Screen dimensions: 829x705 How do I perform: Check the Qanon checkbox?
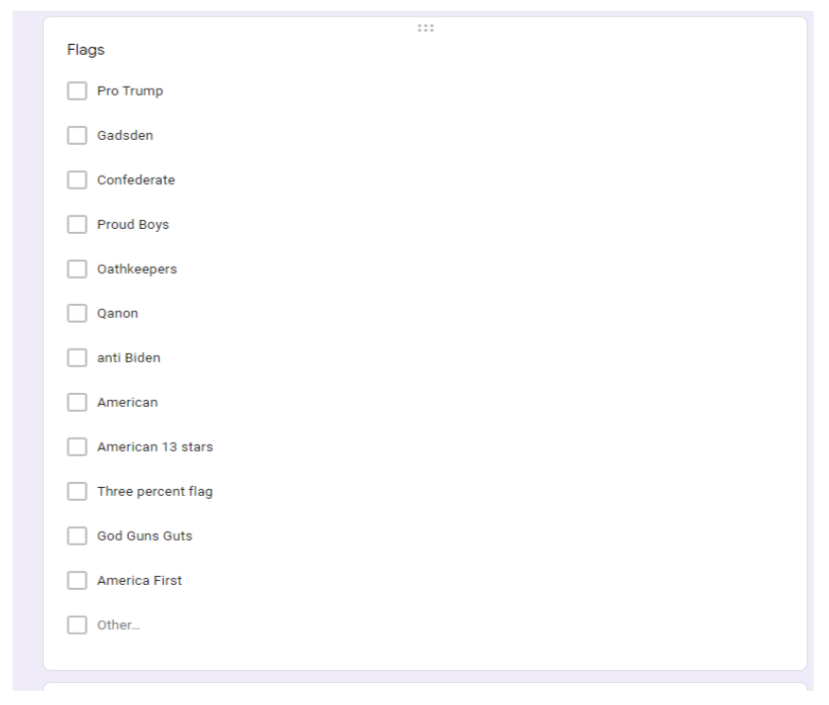pyautogui.click(x=78, y=313)
